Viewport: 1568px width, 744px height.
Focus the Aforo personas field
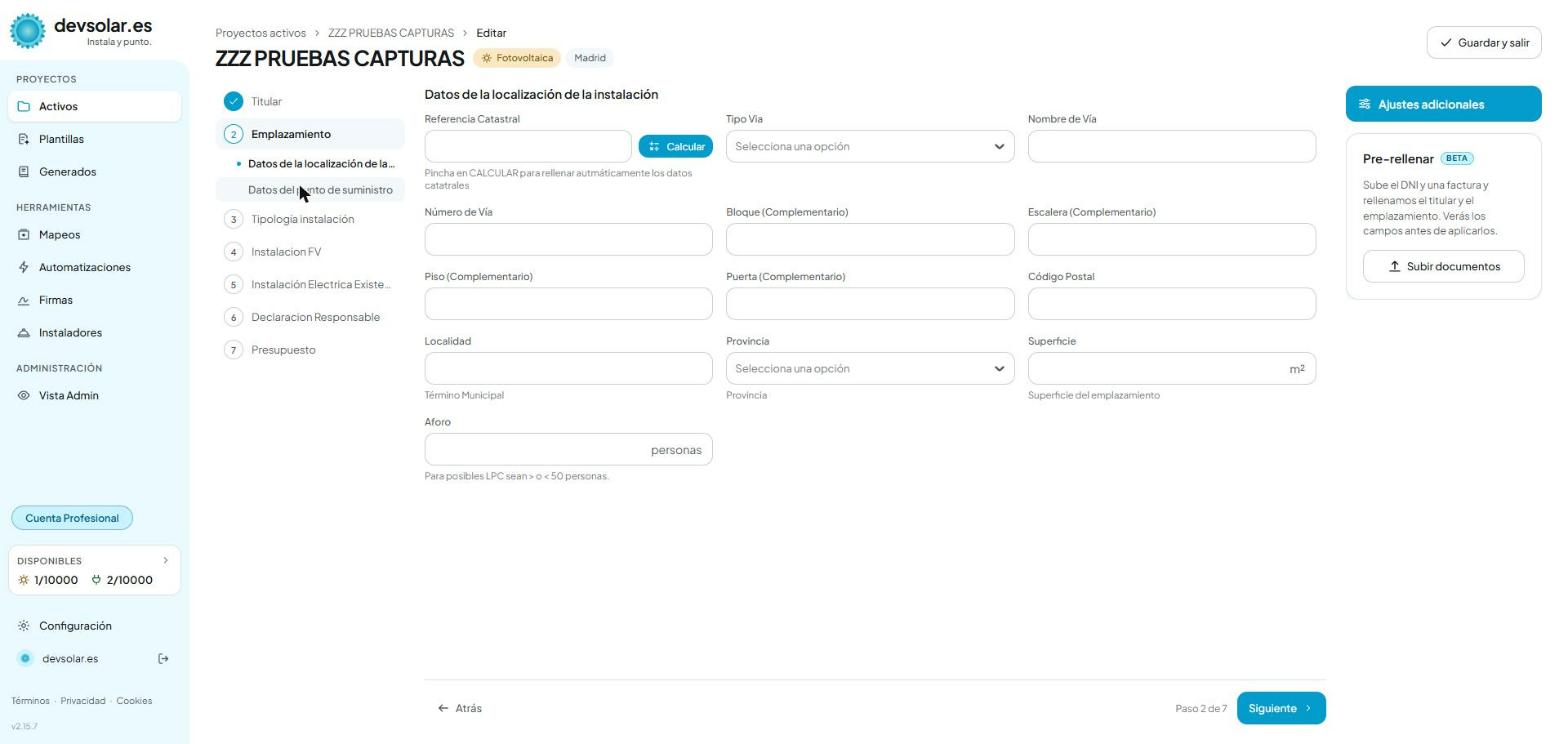(569, 450)
